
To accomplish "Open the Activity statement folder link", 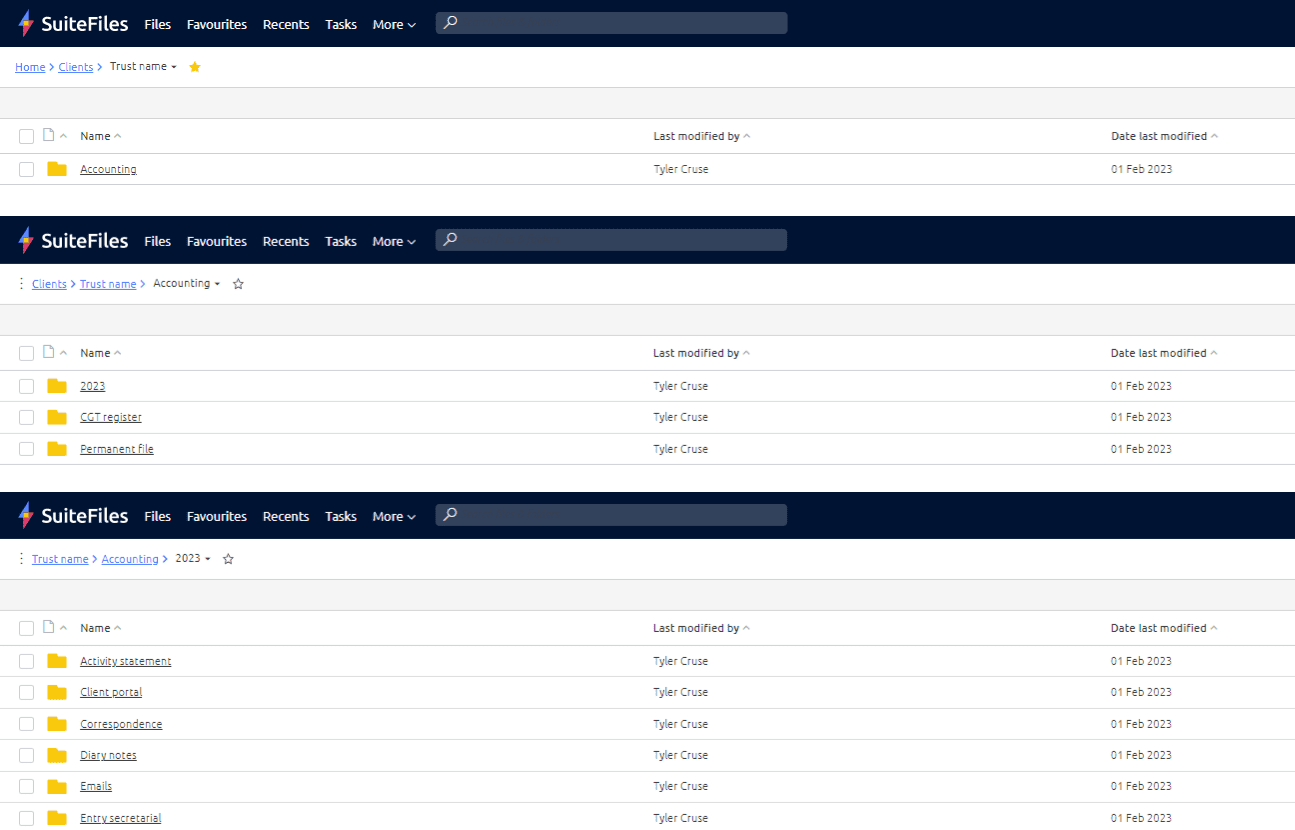I will pos(126,661).
